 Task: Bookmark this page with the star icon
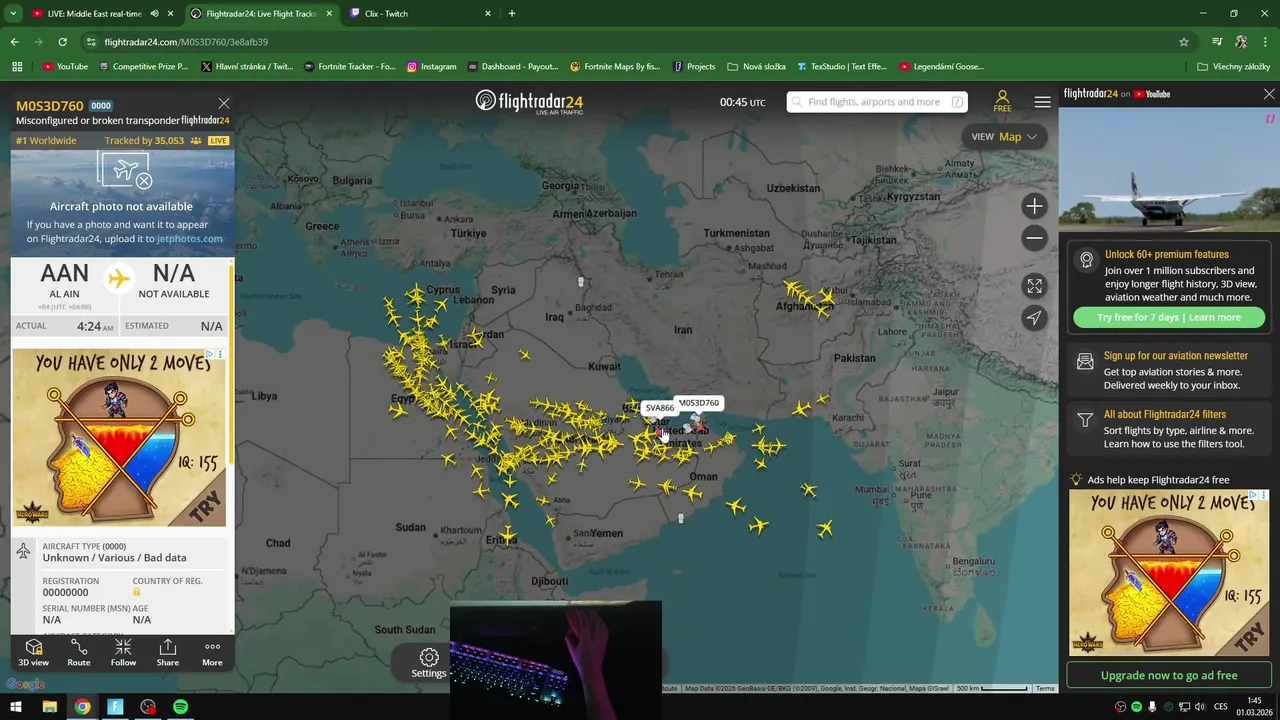(x=1184, y=42)
